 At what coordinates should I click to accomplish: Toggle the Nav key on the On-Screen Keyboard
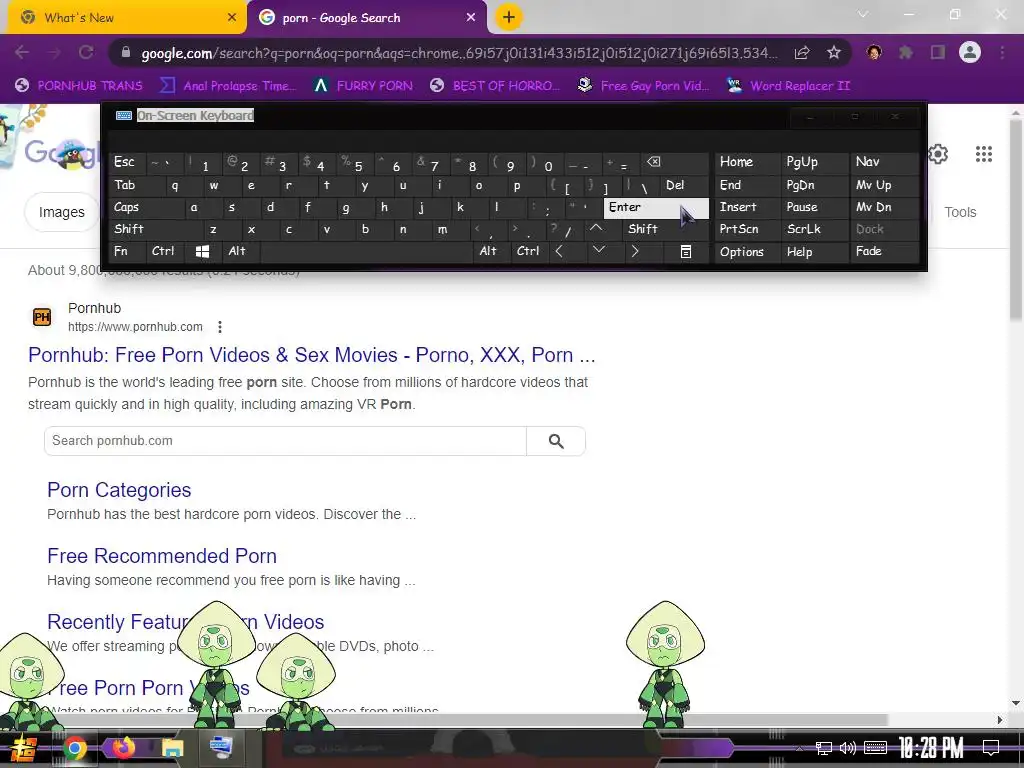click(x=884, y=162)
